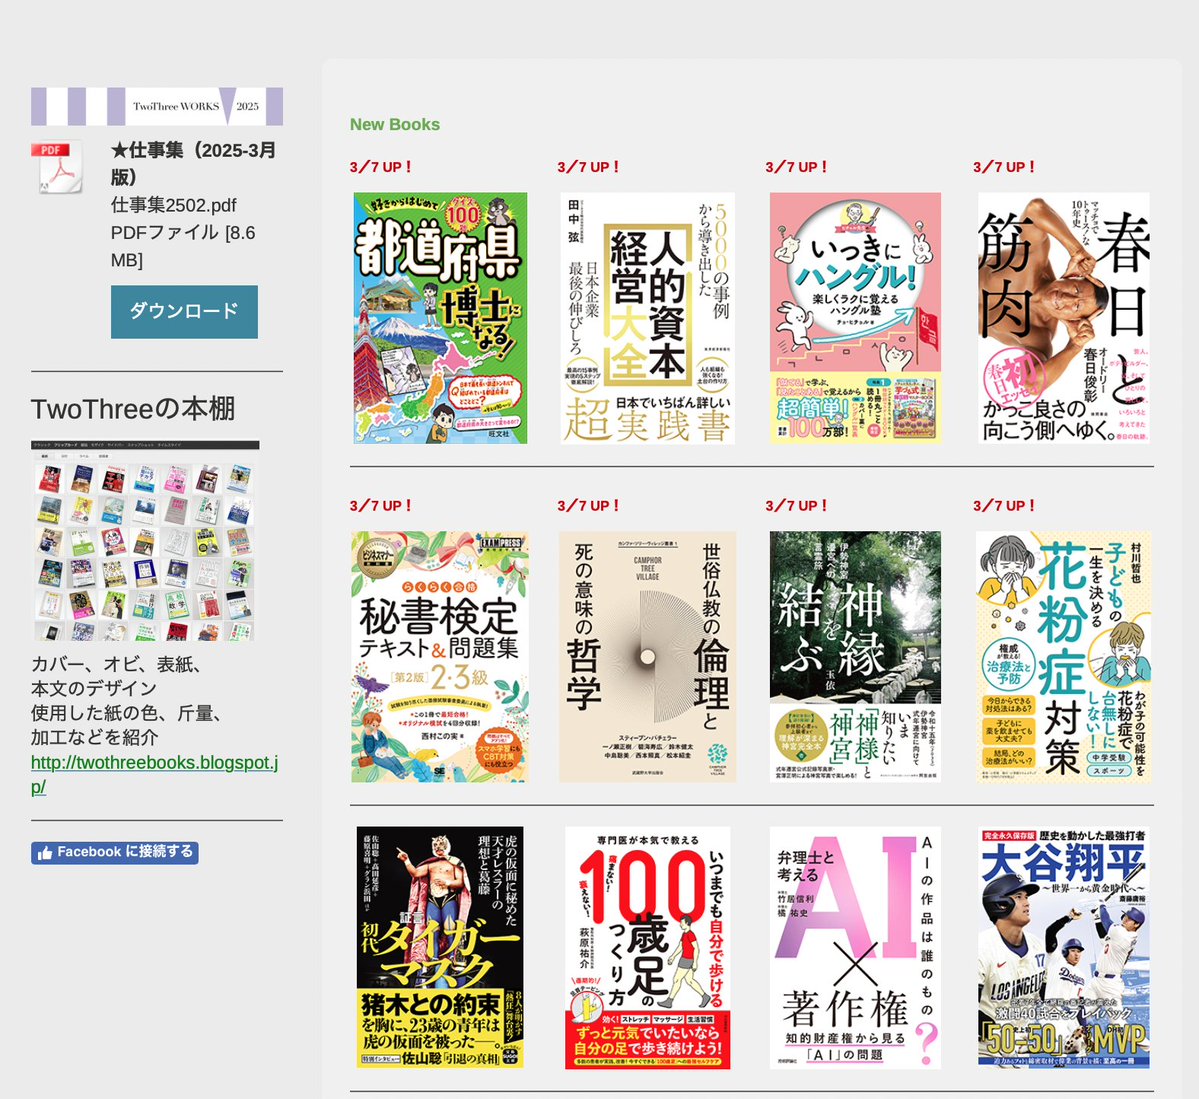Open the AI×著作権 book cover
Screen dimensions: 1199x1099
[855, 948]
